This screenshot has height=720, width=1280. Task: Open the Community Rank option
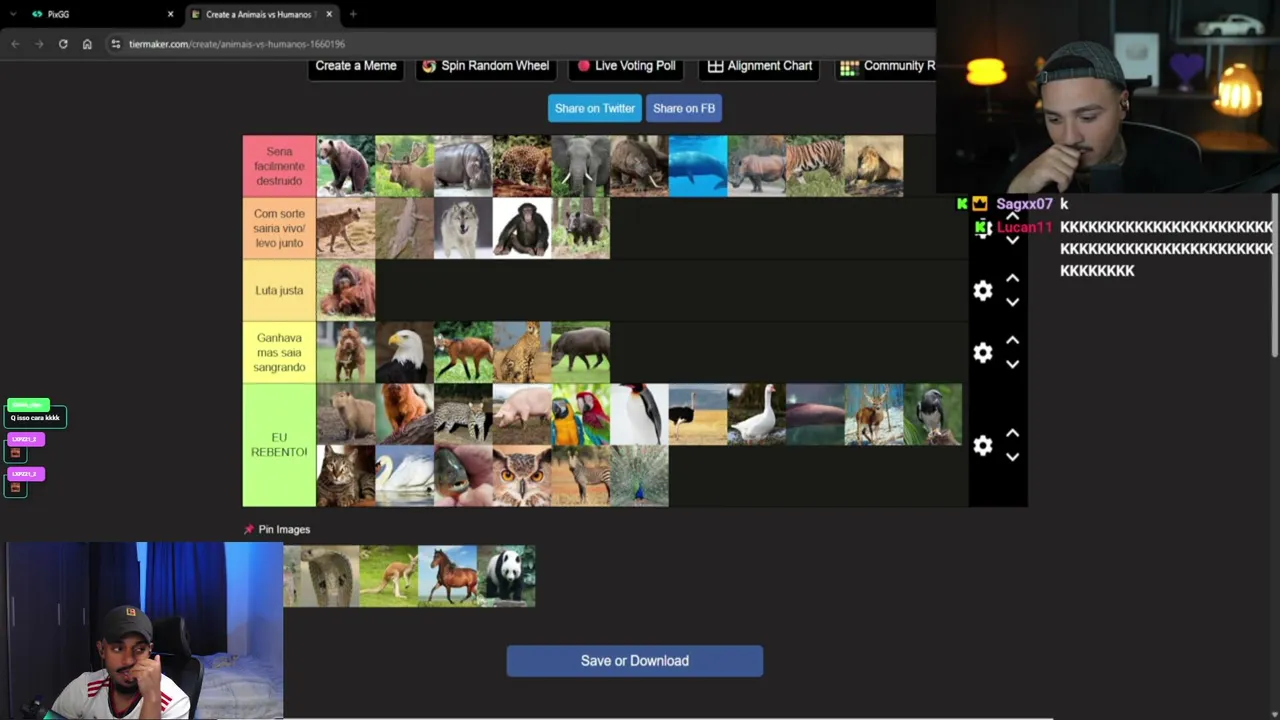[886, 66]
